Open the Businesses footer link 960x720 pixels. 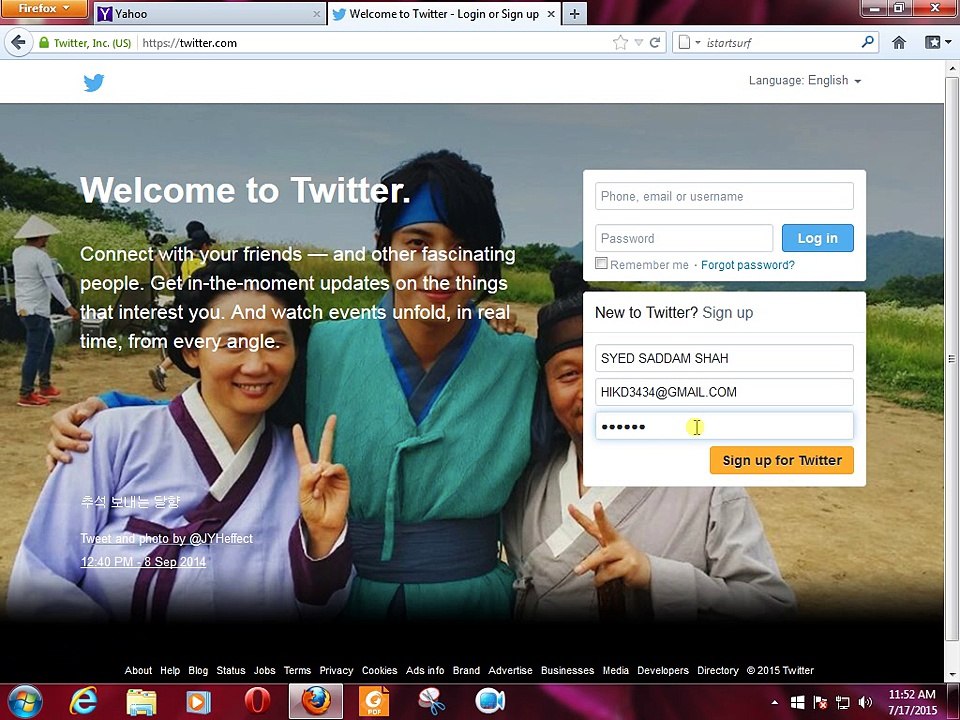[568, 670]
